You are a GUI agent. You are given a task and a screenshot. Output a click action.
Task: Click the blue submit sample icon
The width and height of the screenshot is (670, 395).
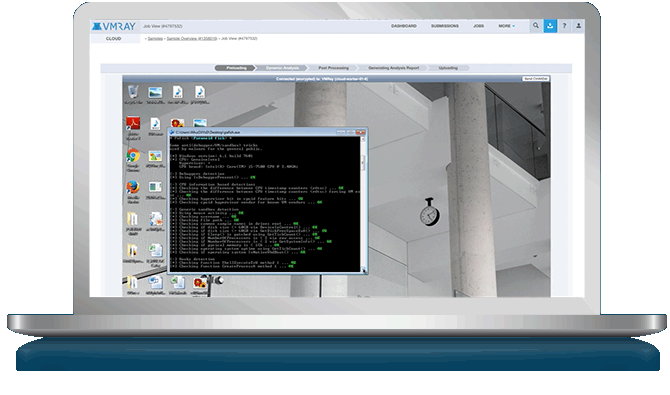(x=550, y=26)
